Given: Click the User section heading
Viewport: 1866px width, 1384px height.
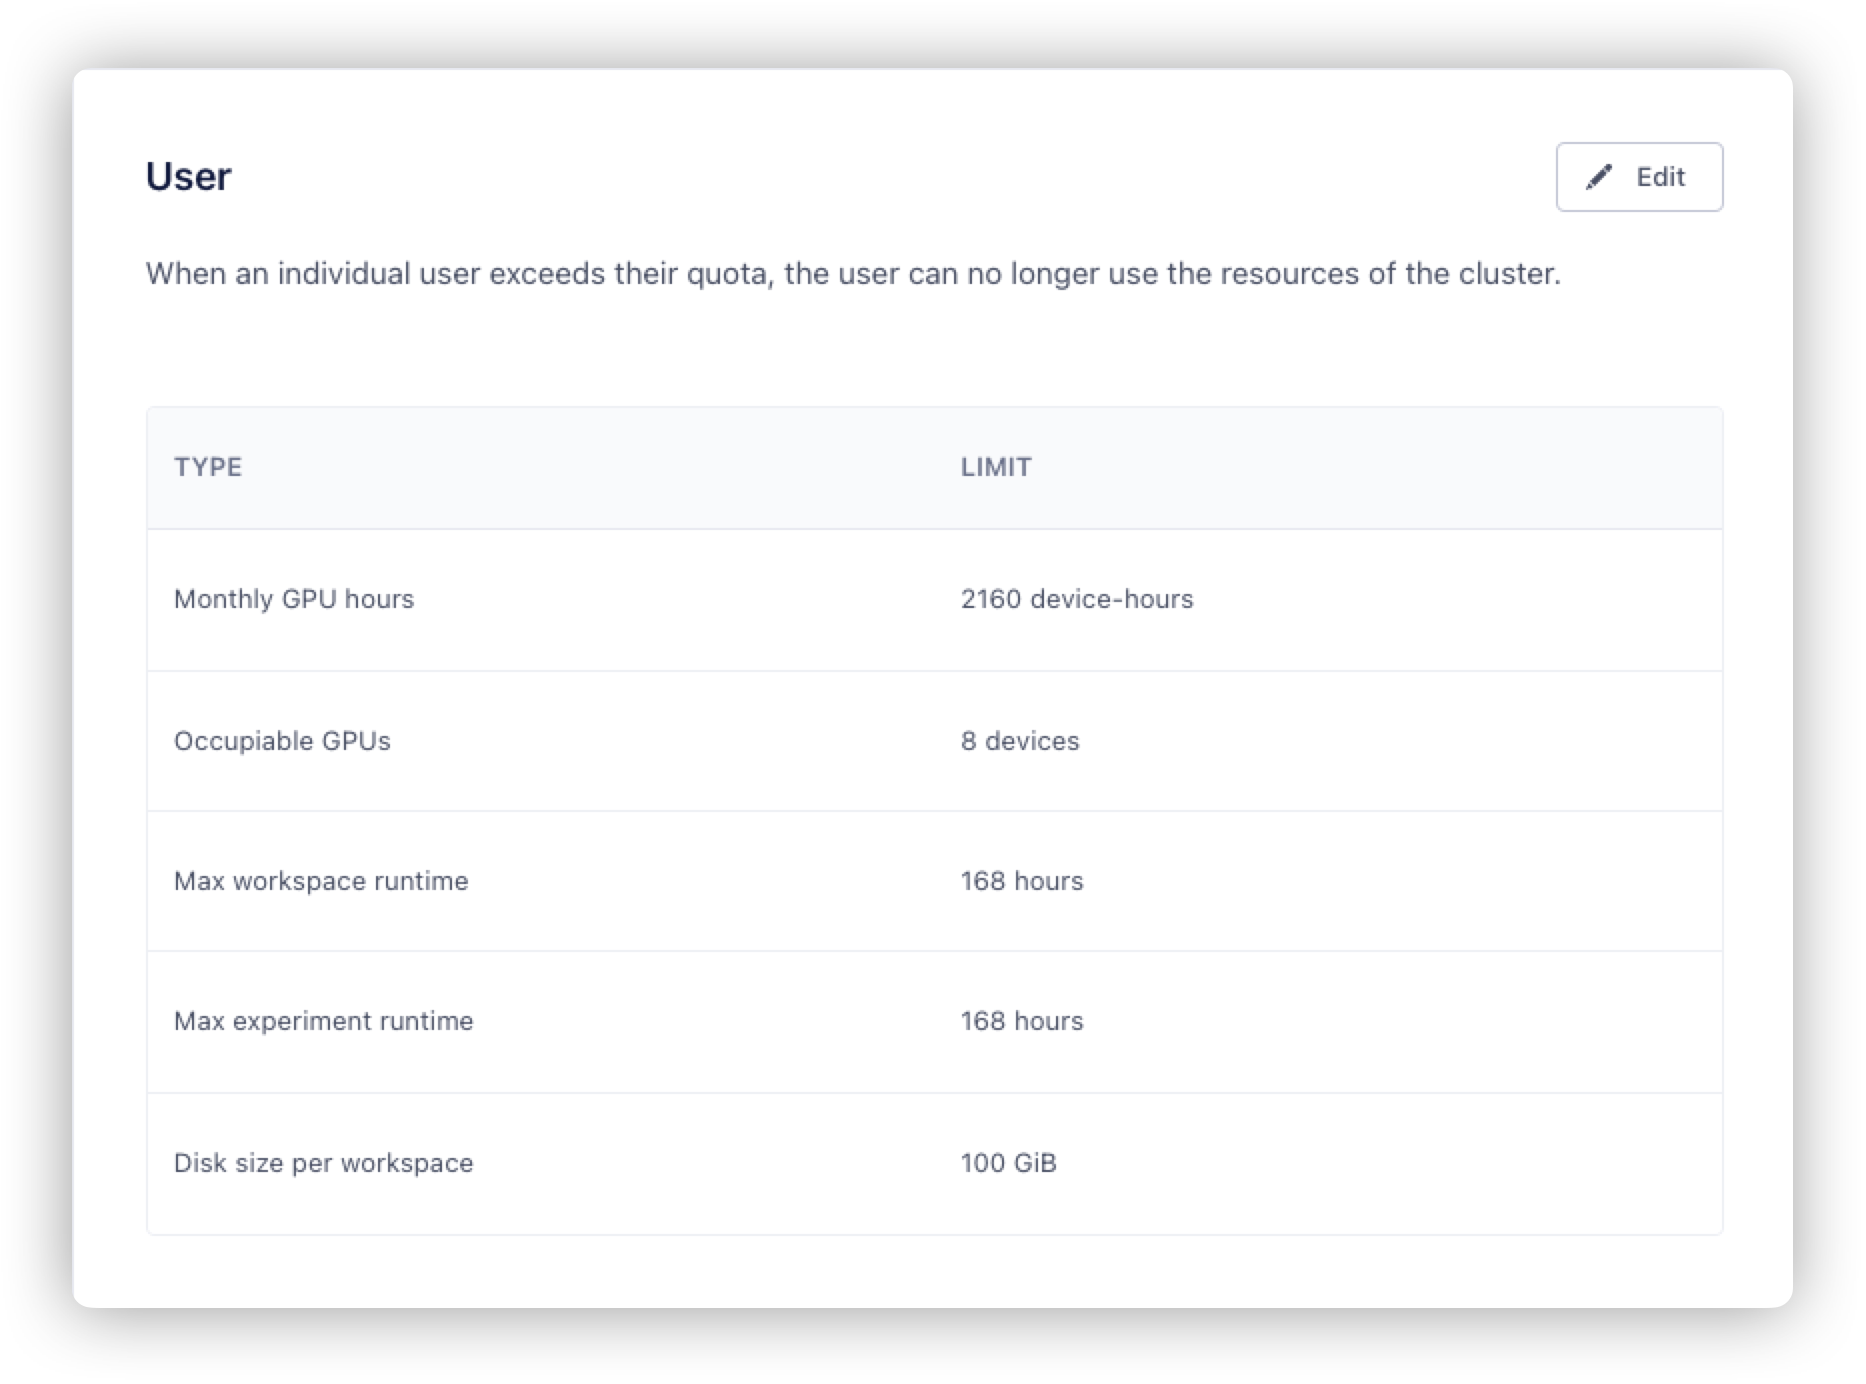Looking at the screenshot, I should [x=188, y=176].
